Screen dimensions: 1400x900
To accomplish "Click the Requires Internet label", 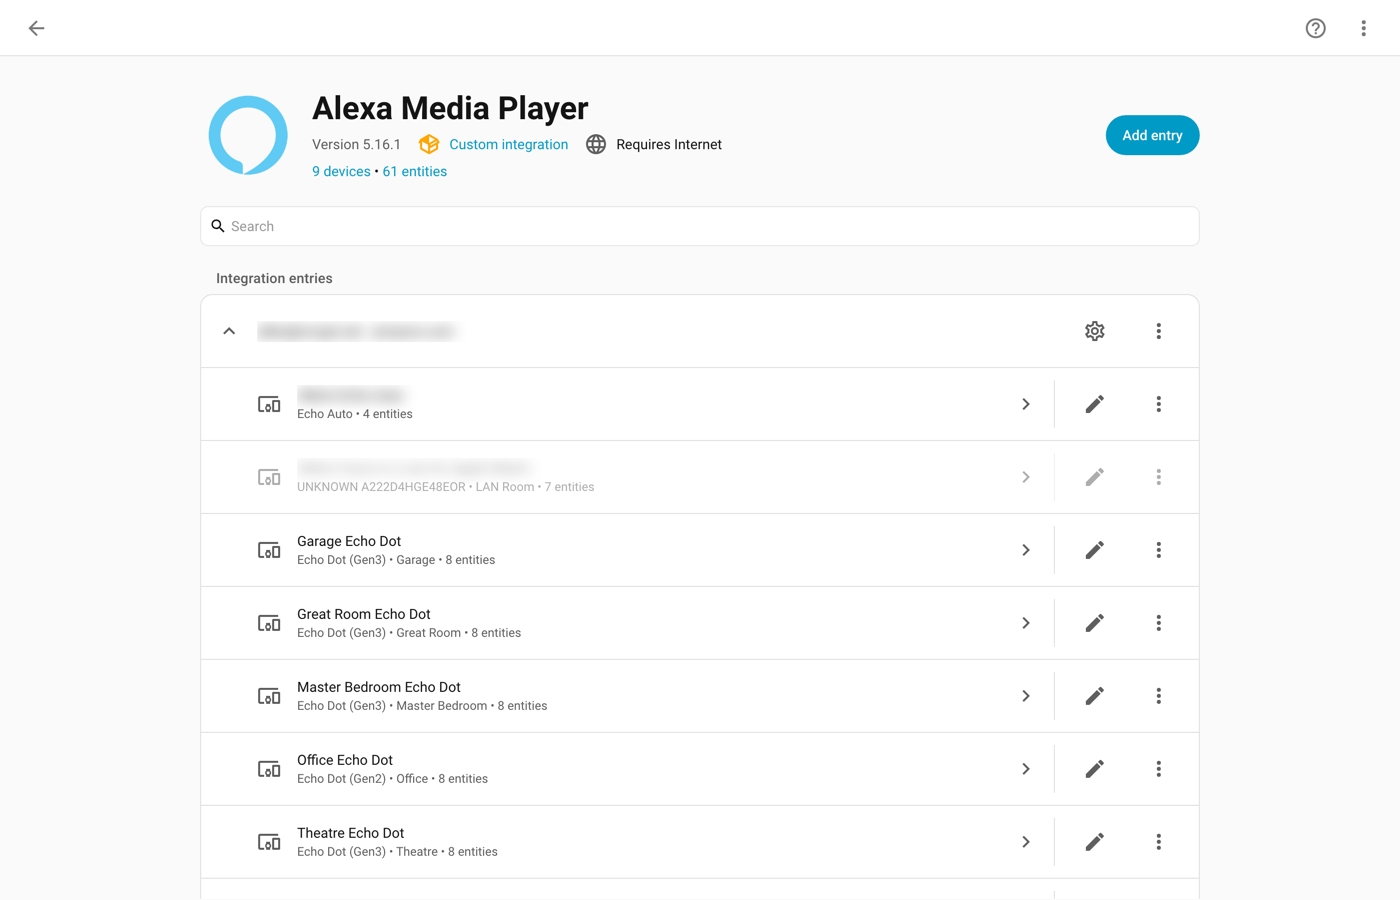I will click(x=669, y=144).
